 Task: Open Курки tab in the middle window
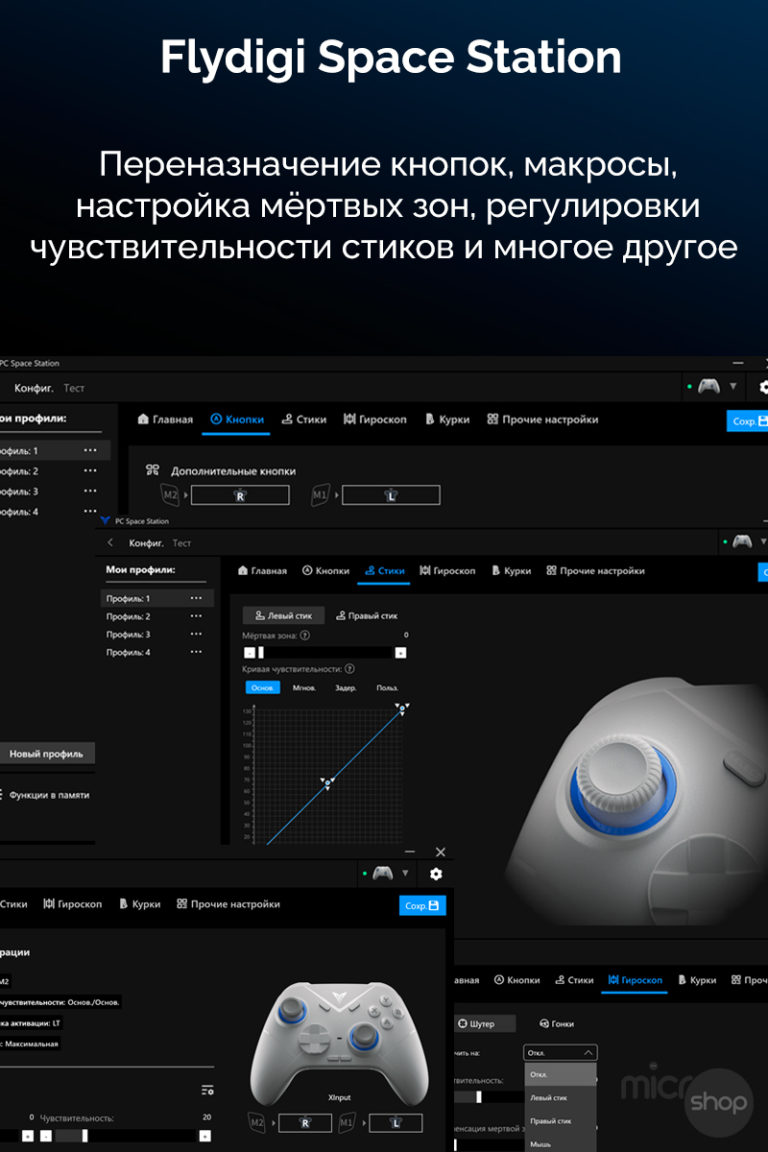(512, 571)
